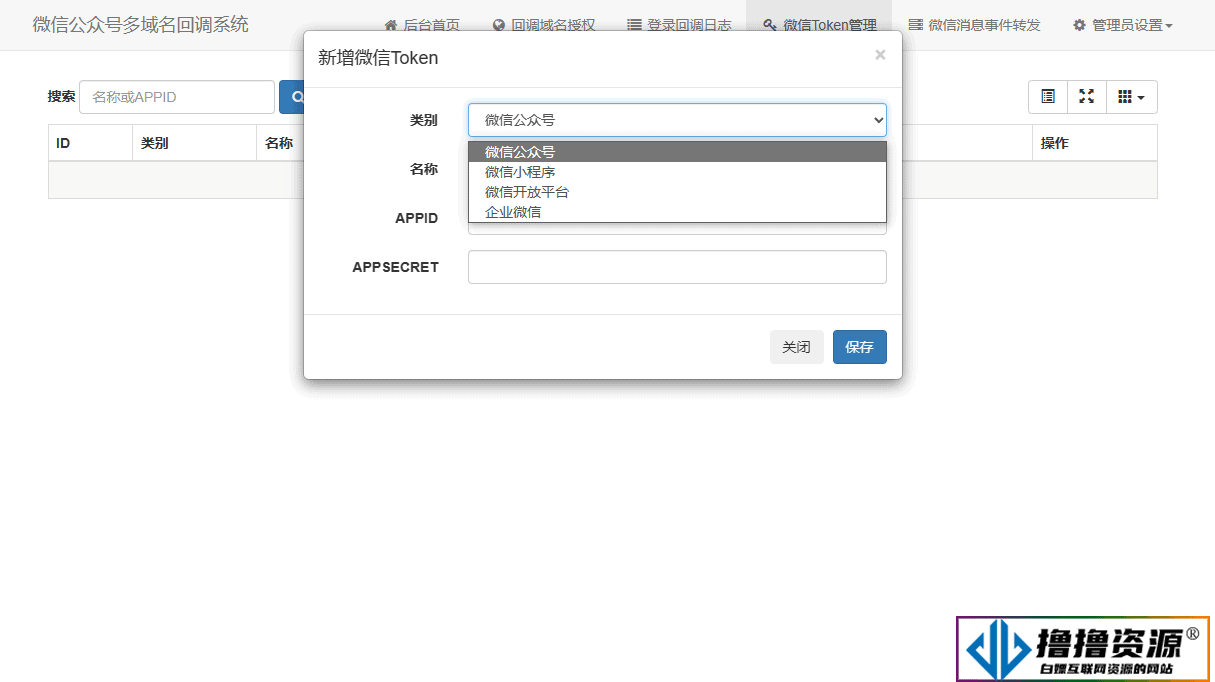
Task: Click 微信公众号多域名回调系统 brand title
Action: (141, 25)
